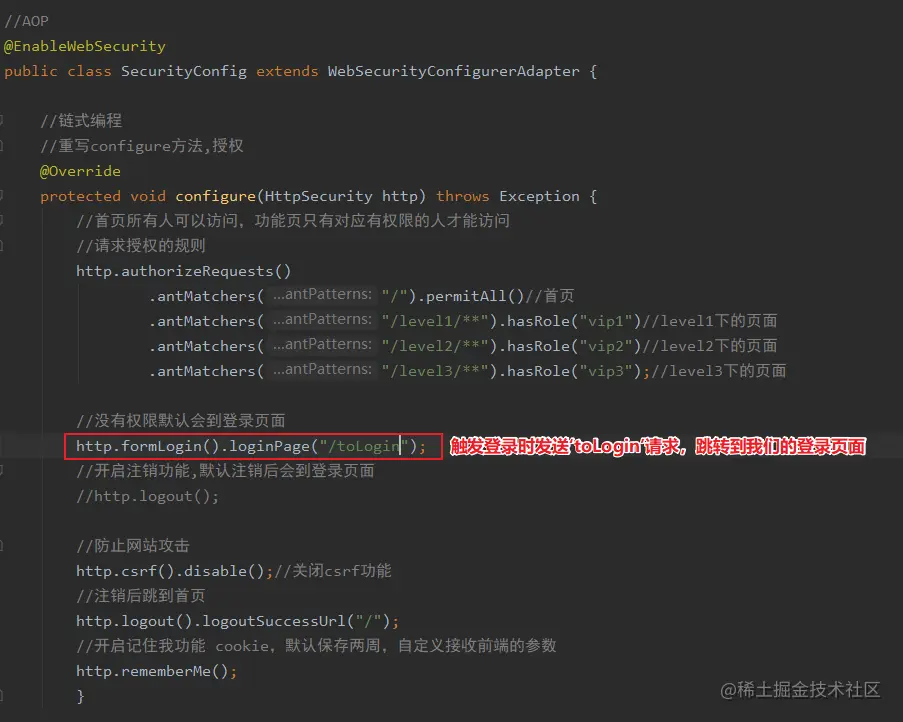Click antPatterns hint on the level2 line
The height and width of the screenshot is (722, 903).
pyautogui.click(x=322, y=345)
